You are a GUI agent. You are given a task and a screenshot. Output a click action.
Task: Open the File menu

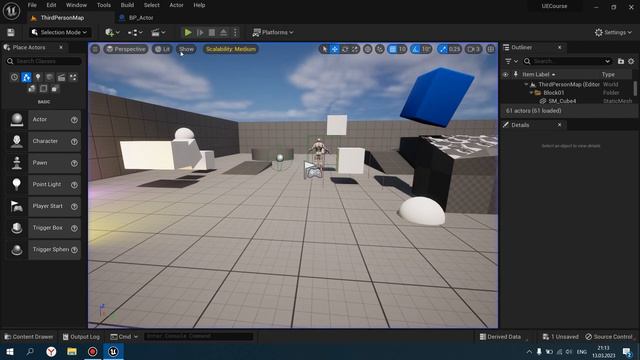(32, 5)
